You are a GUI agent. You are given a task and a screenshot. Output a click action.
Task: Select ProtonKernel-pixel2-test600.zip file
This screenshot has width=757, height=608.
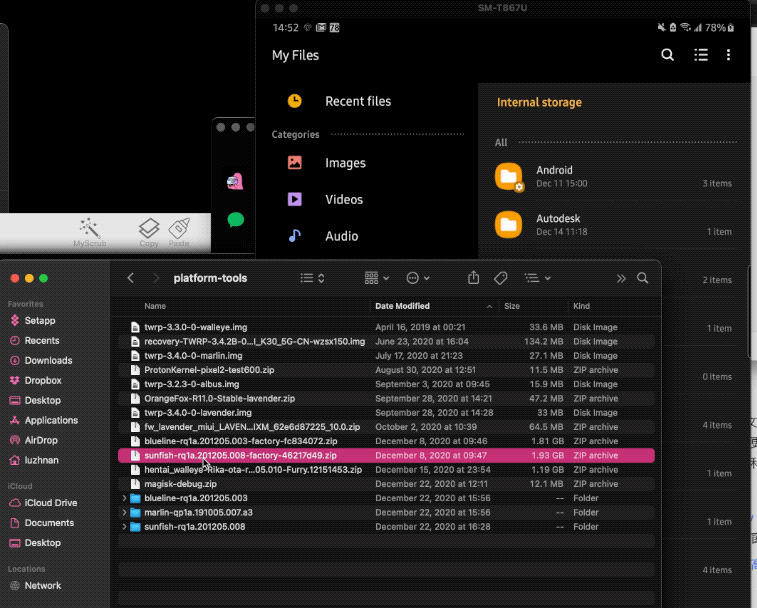point(386,370)
